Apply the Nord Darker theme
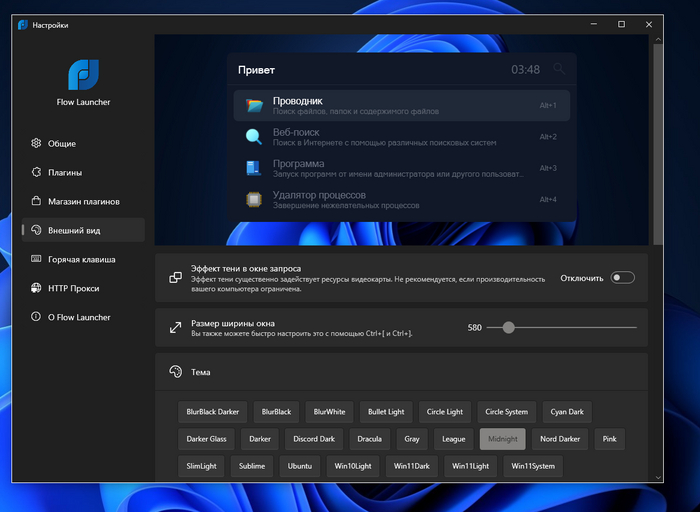 (560, 438)
